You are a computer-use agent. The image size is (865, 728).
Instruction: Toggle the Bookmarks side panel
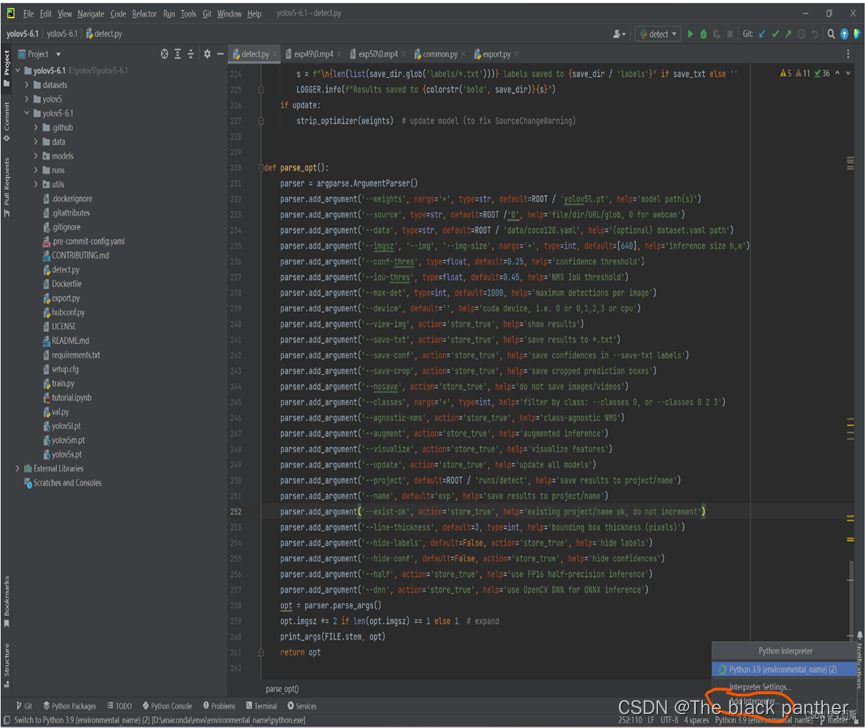pyautogui.click(x=6, y=597)
